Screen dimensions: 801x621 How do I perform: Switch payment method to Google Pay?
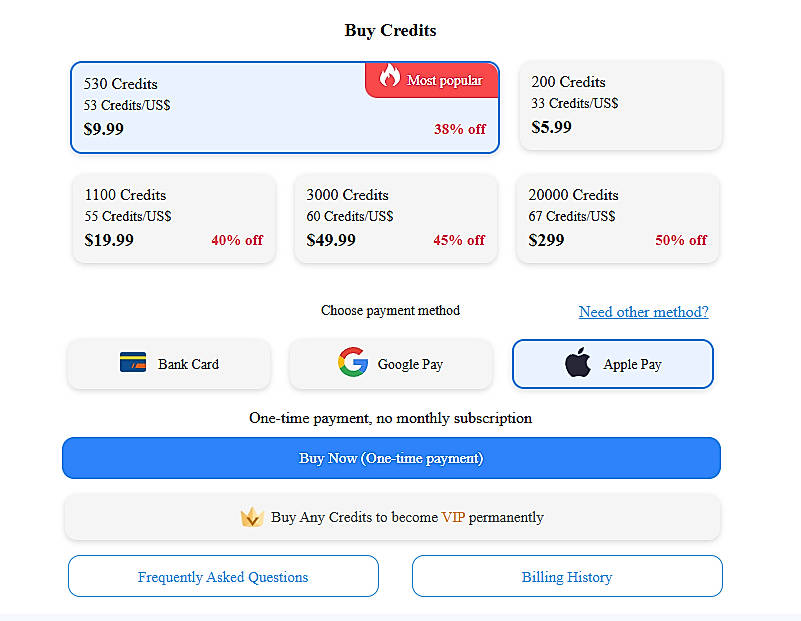coord(391,363)
